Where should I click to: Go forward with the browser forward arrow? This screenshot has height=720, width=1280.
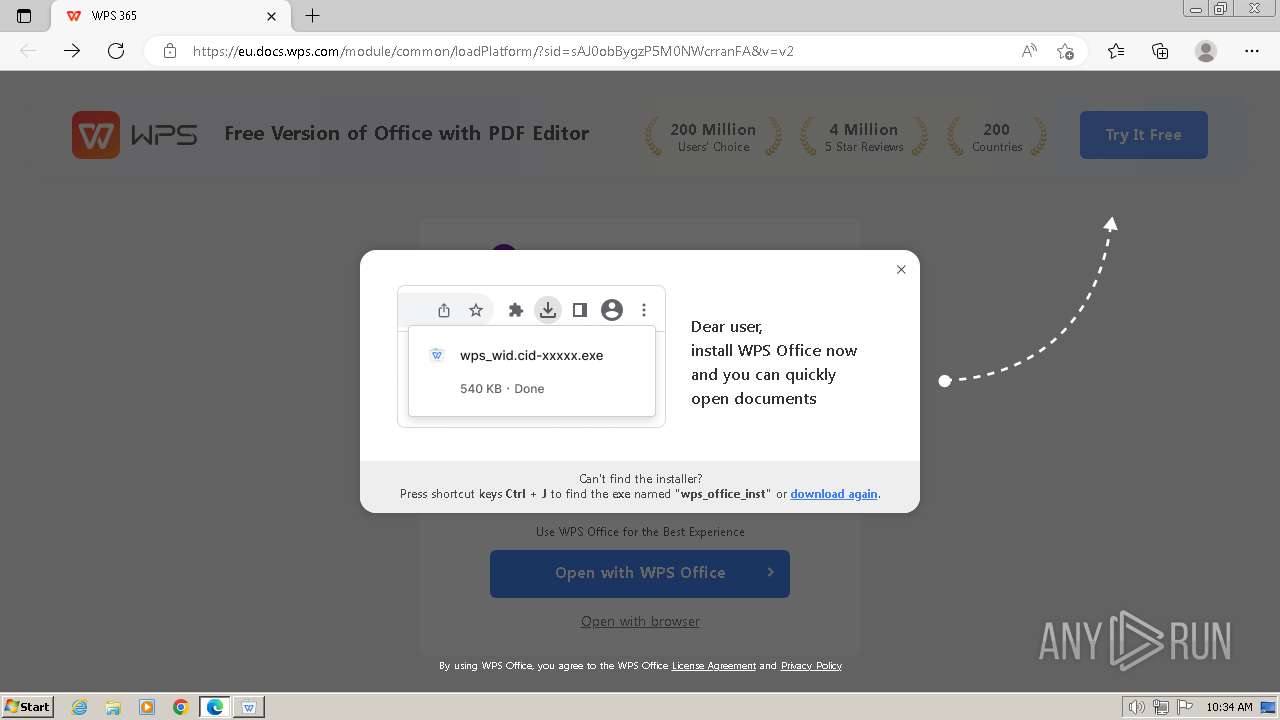pyautogui.click(x=72, y=51)
